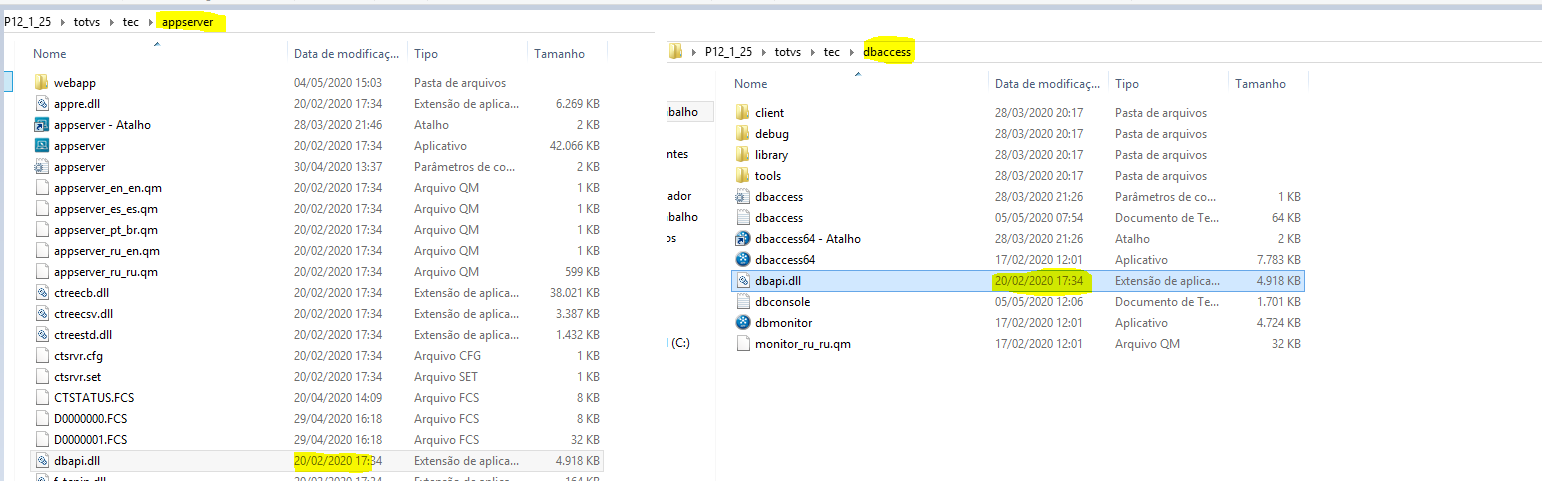The height and width of the screenshot is (481, 1542).
Task: Select appserver_ru_en.qm file icon
Action: click(42, 251)
